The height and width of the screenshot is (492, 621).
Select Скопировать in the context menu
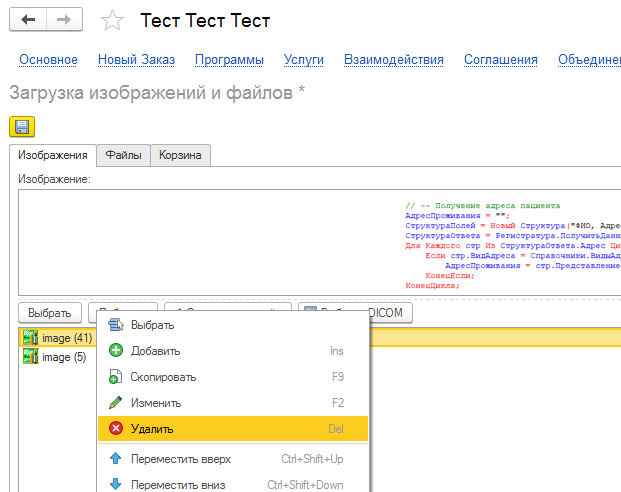coord(163,377)
